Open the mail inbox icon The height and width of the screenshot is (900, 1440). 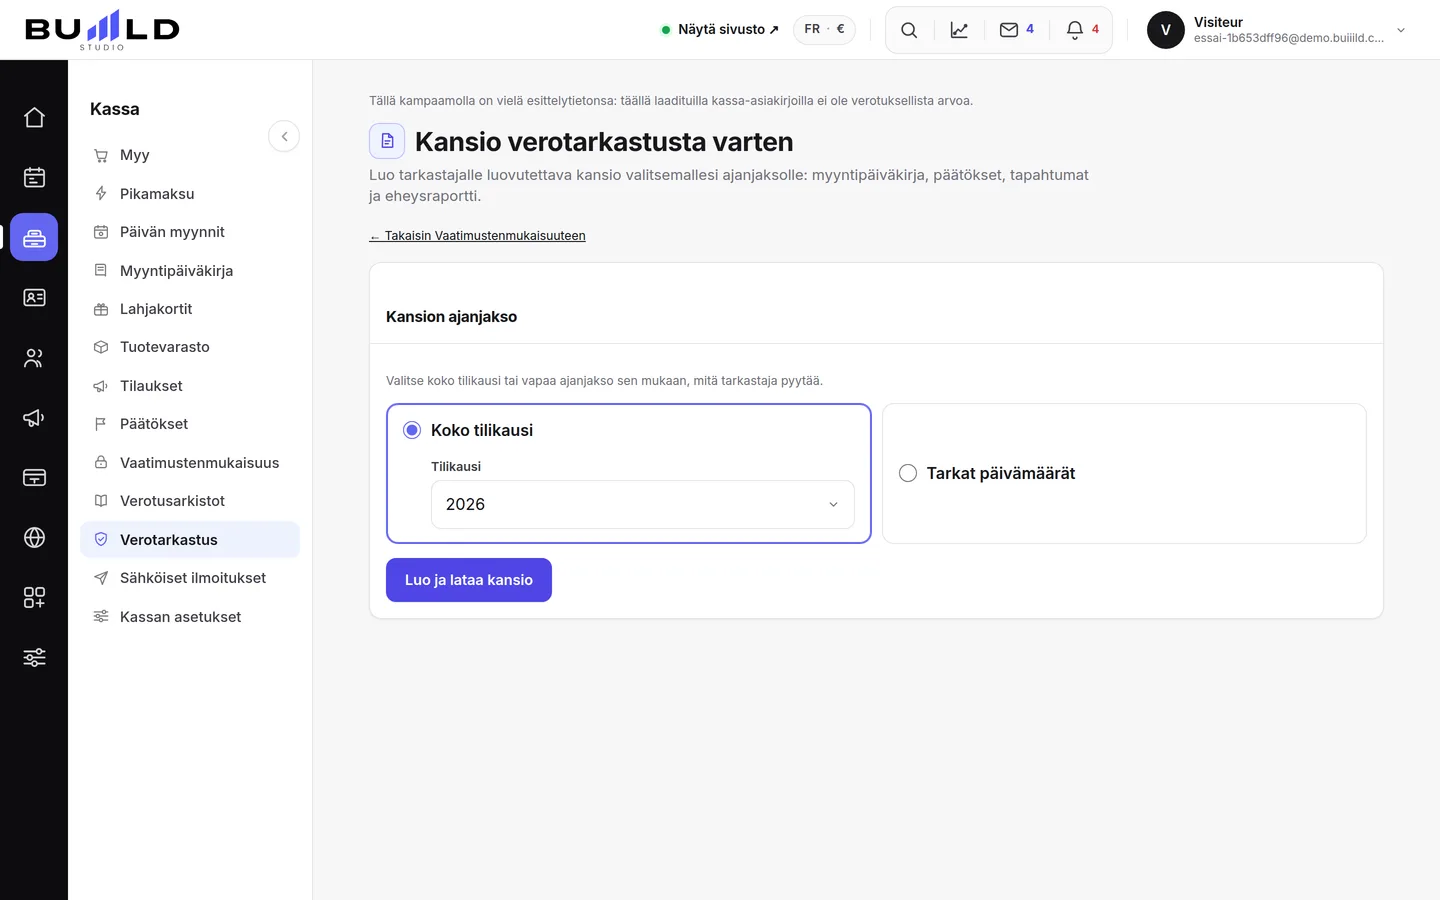click(x=1009, y=30)
